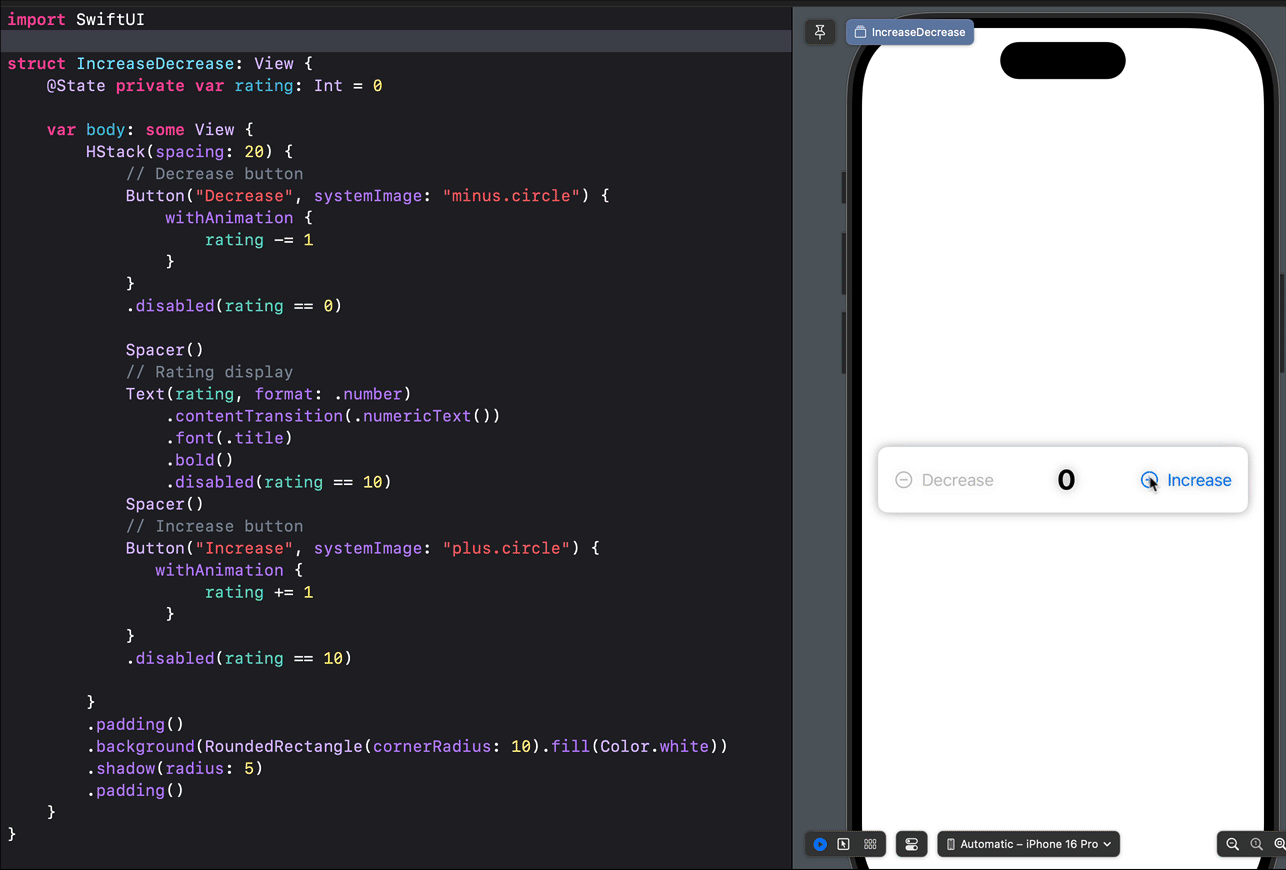
Task: Place cursor on "var body: some View {"
Action: click(150, 129)
